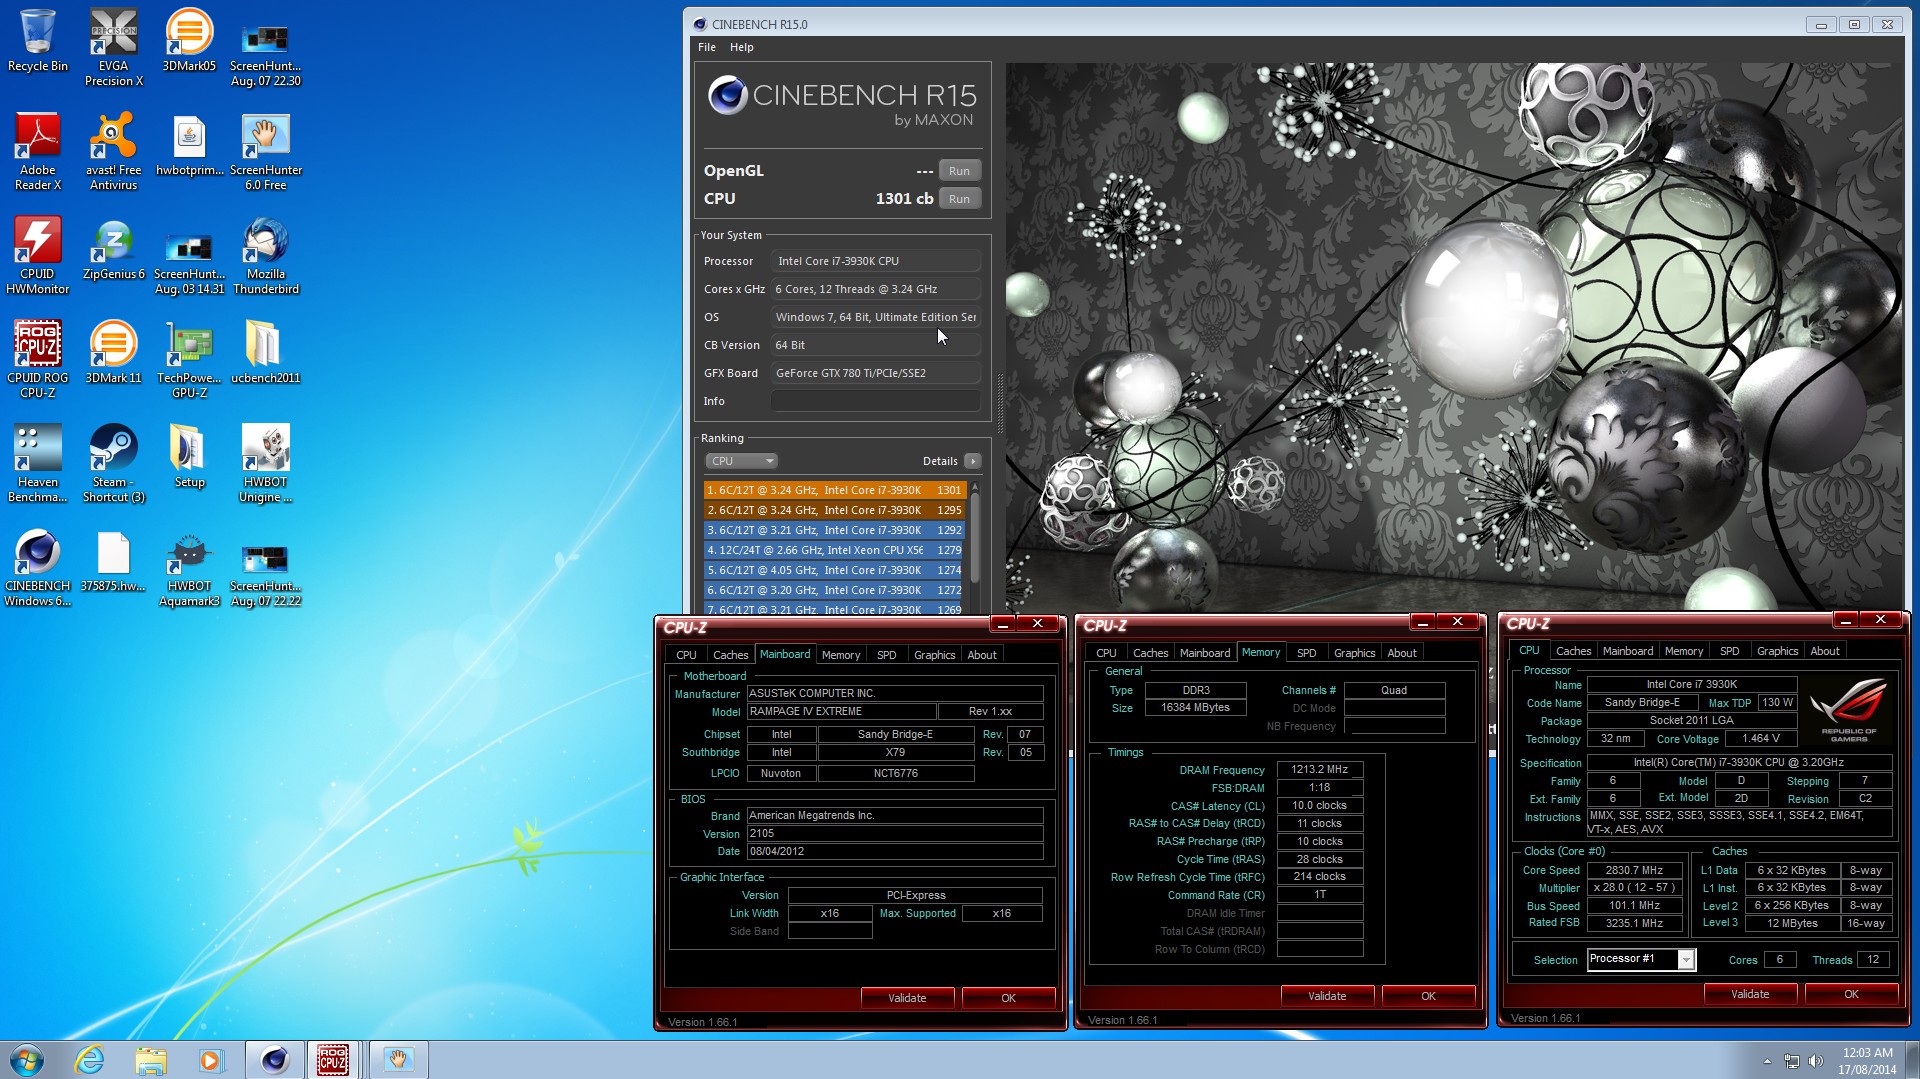Image resolution: width=1920 pixels, height=1079 pixels.
Task: Switch to Caches tab in Mainboard CPU-Z window
Action: click(730, 655)
